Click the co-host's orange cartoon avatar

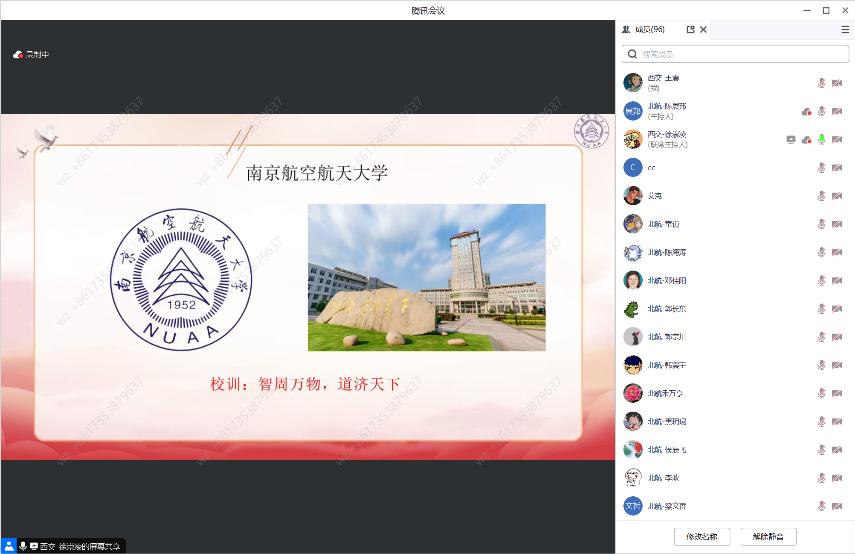coord(633,140)
